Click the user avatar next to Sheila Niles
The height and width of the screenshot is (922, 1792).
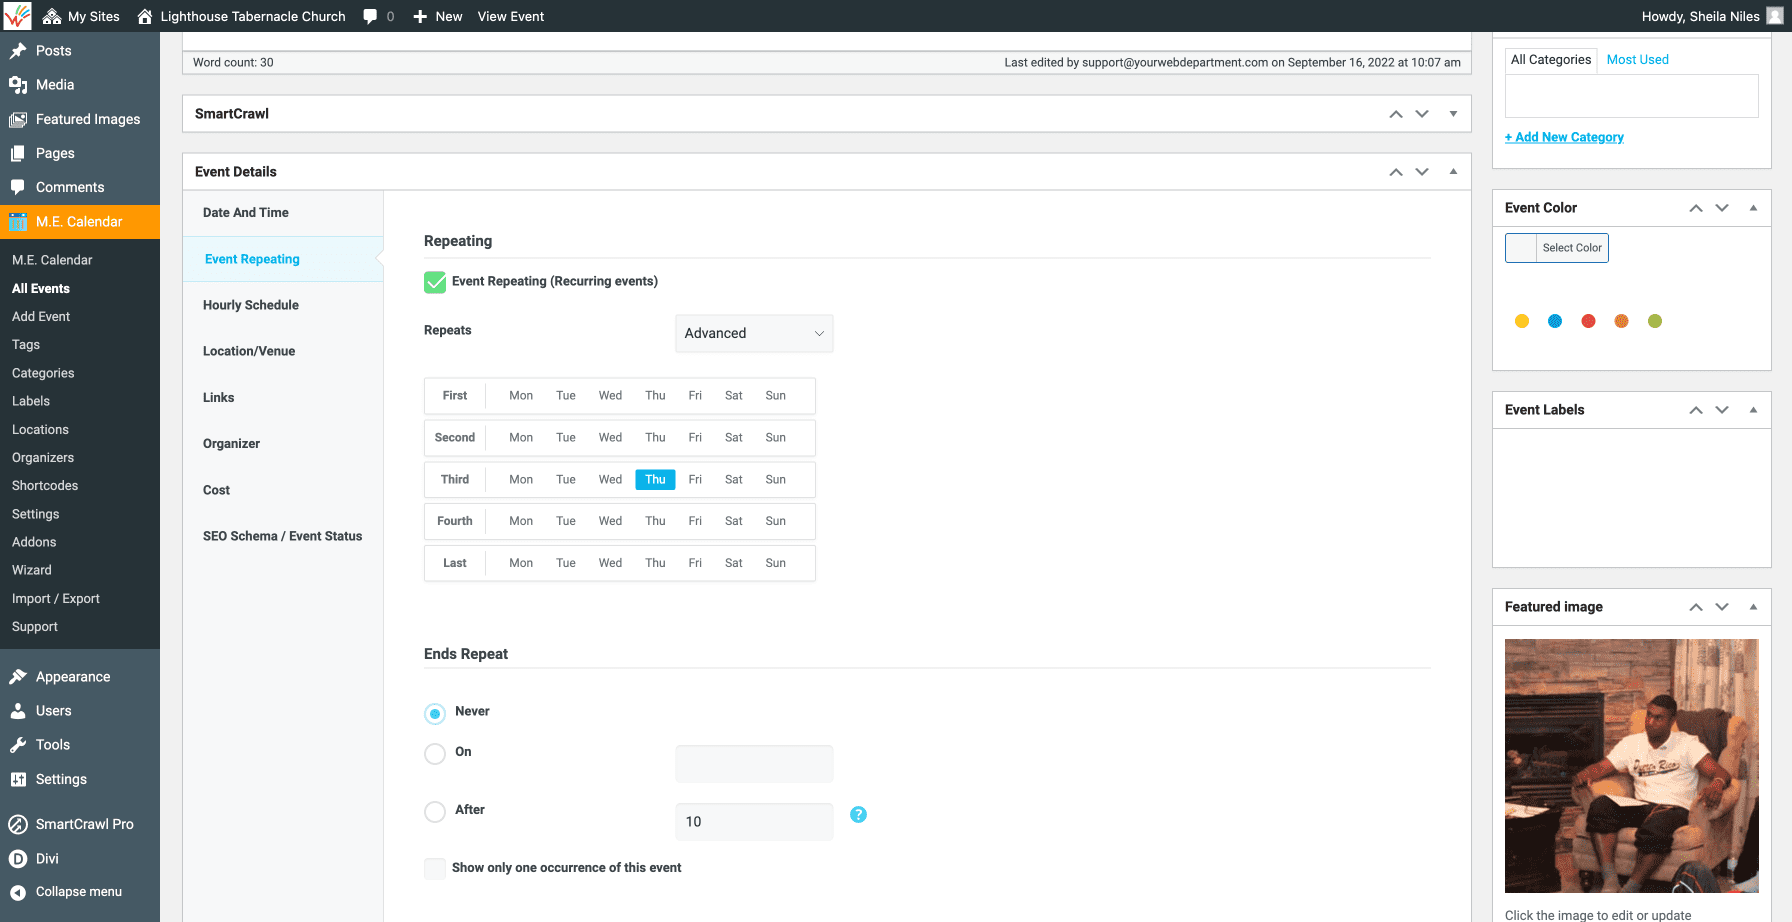(x=1775, y=16)
